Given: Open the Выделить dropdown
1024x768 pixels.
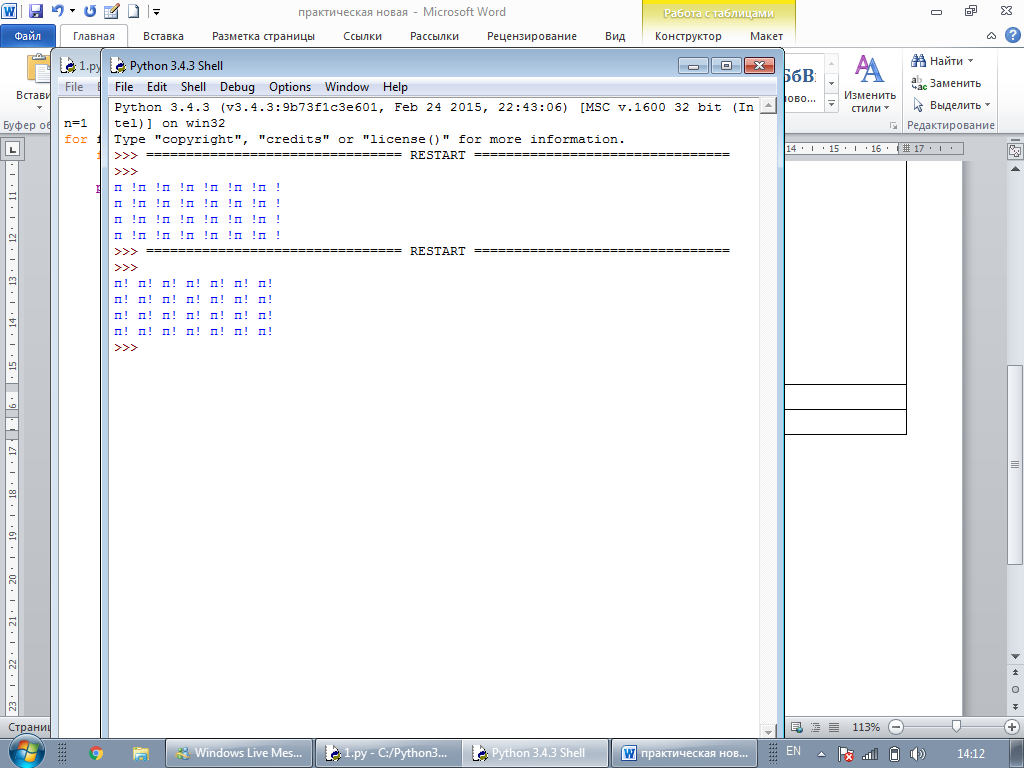Looking at the screenshot, I should (x=951, y=105).
